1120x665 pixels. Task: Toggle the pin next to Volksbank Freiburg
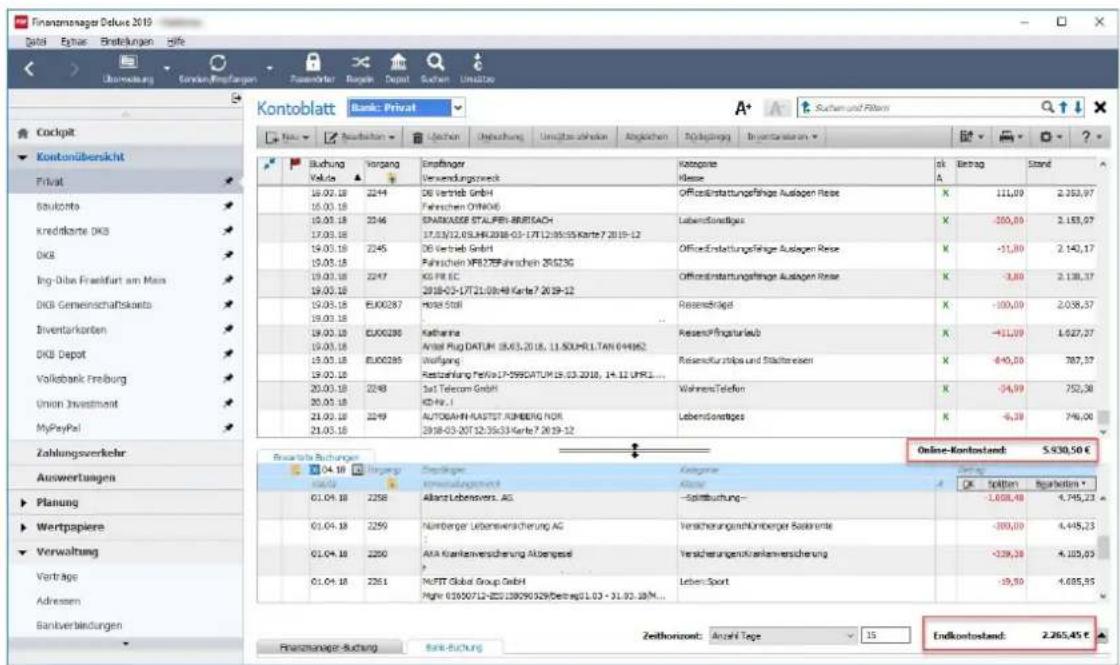click(x=228, y=379)
